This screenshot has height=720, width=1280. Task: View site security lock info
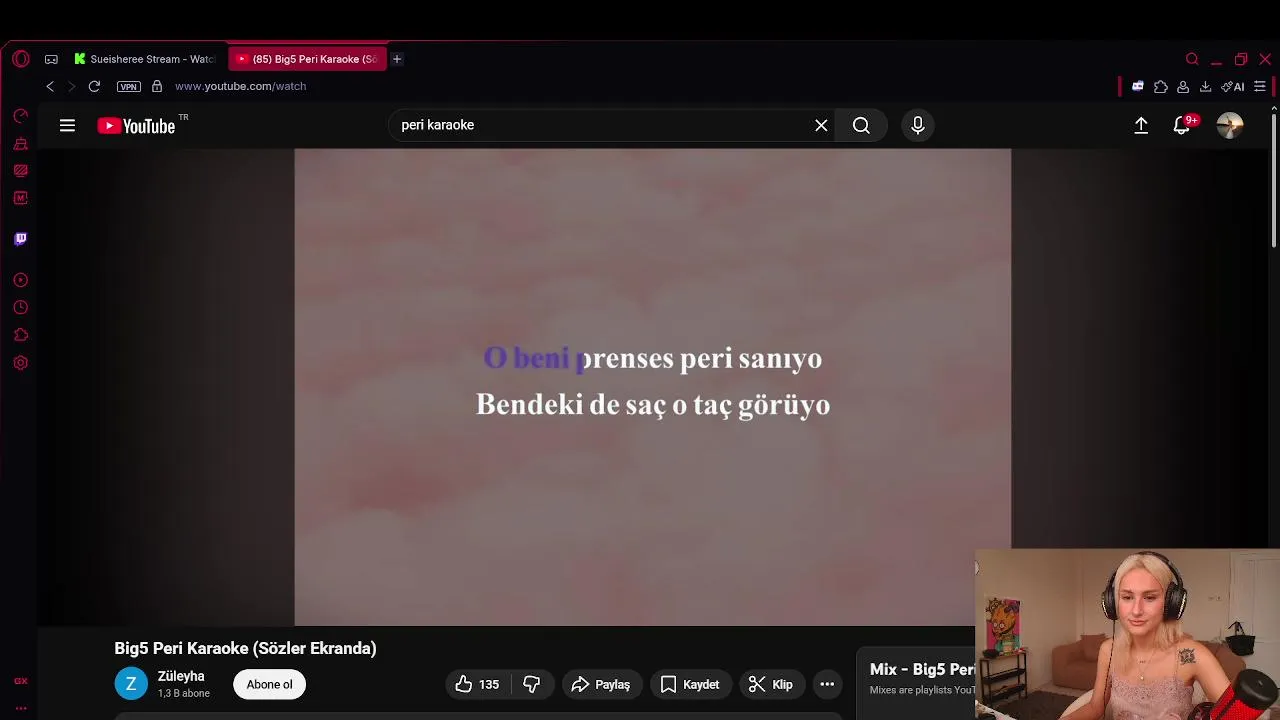(x=157, y=86)
